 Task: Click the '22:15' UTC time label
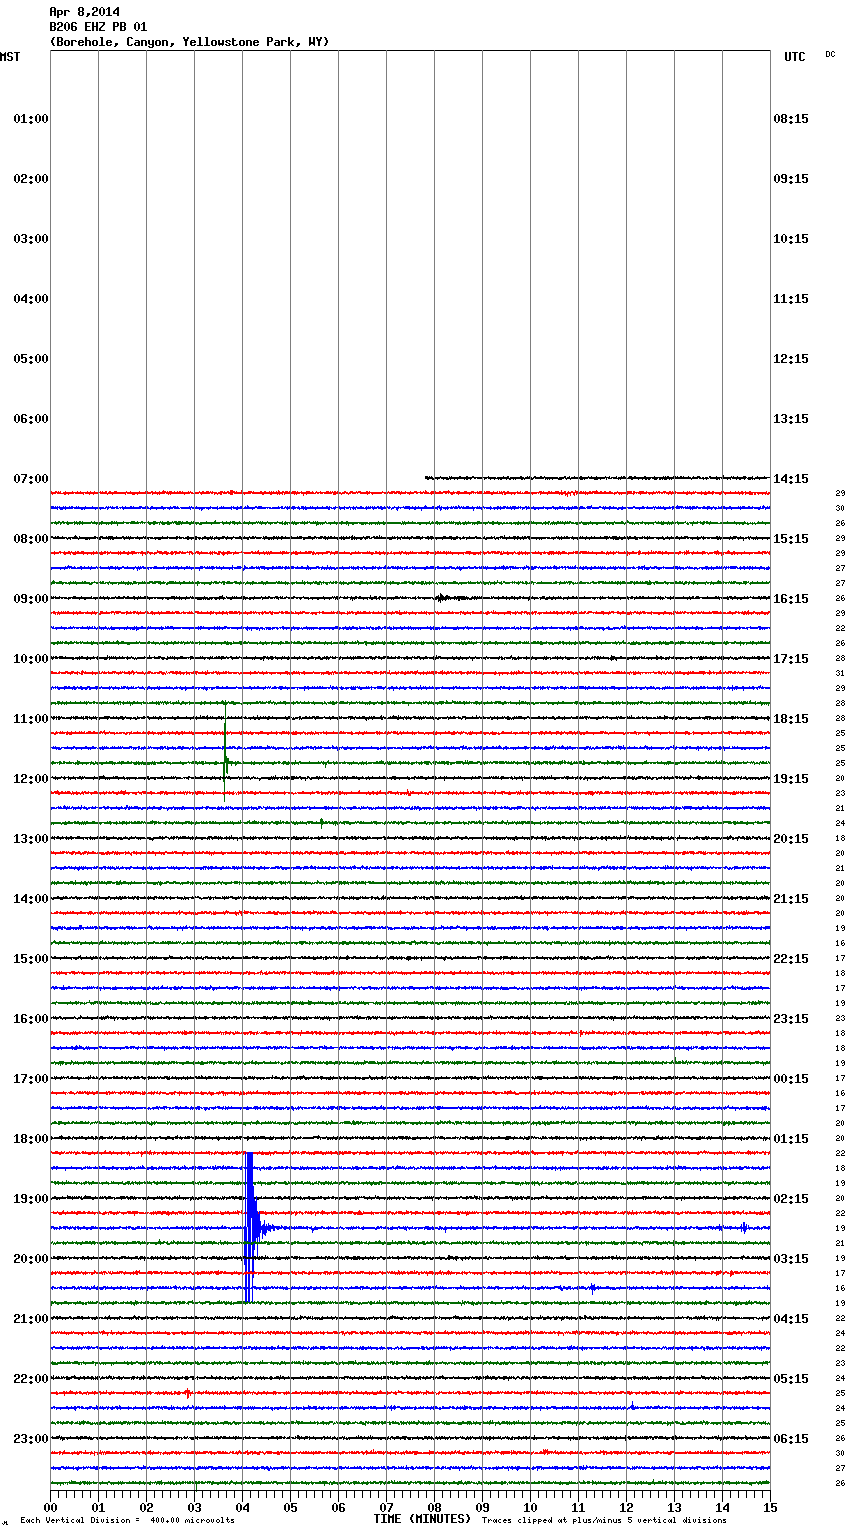791,959
